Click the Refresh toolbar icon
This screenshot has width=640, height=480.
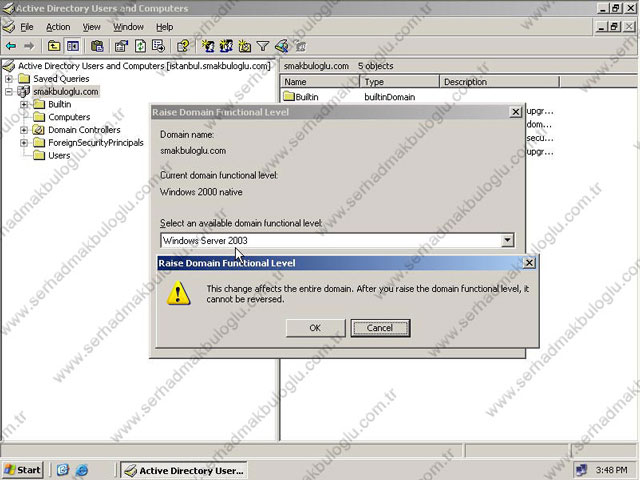click(140, 46)
